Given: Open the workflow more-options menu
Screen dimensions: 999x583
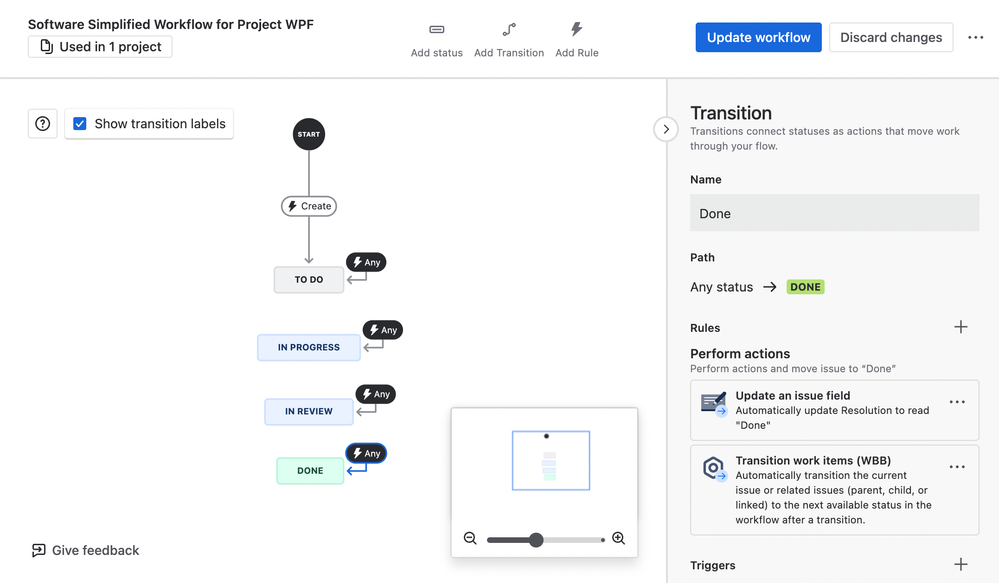Looking at the screenshot, I should [975, 37].
